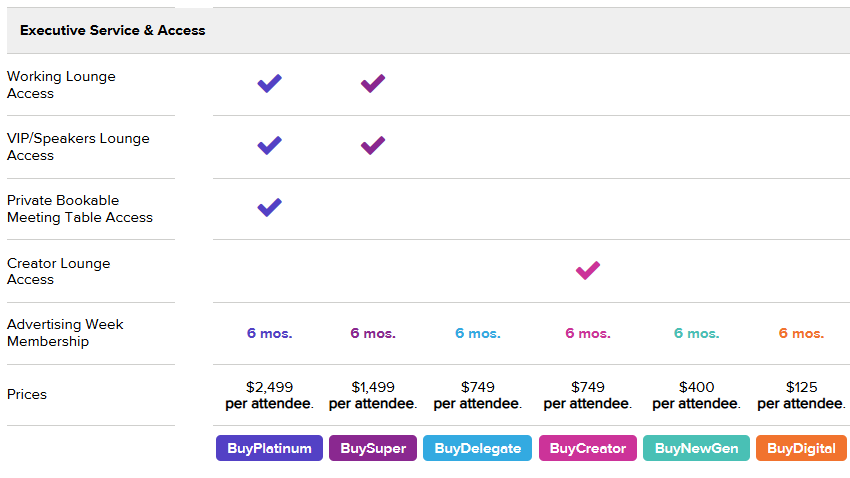Click Super checkmark for VIP/Speakers Lounge
This screenshot has height=478, width=850.
pyautogui.click(x=373, y=146)
